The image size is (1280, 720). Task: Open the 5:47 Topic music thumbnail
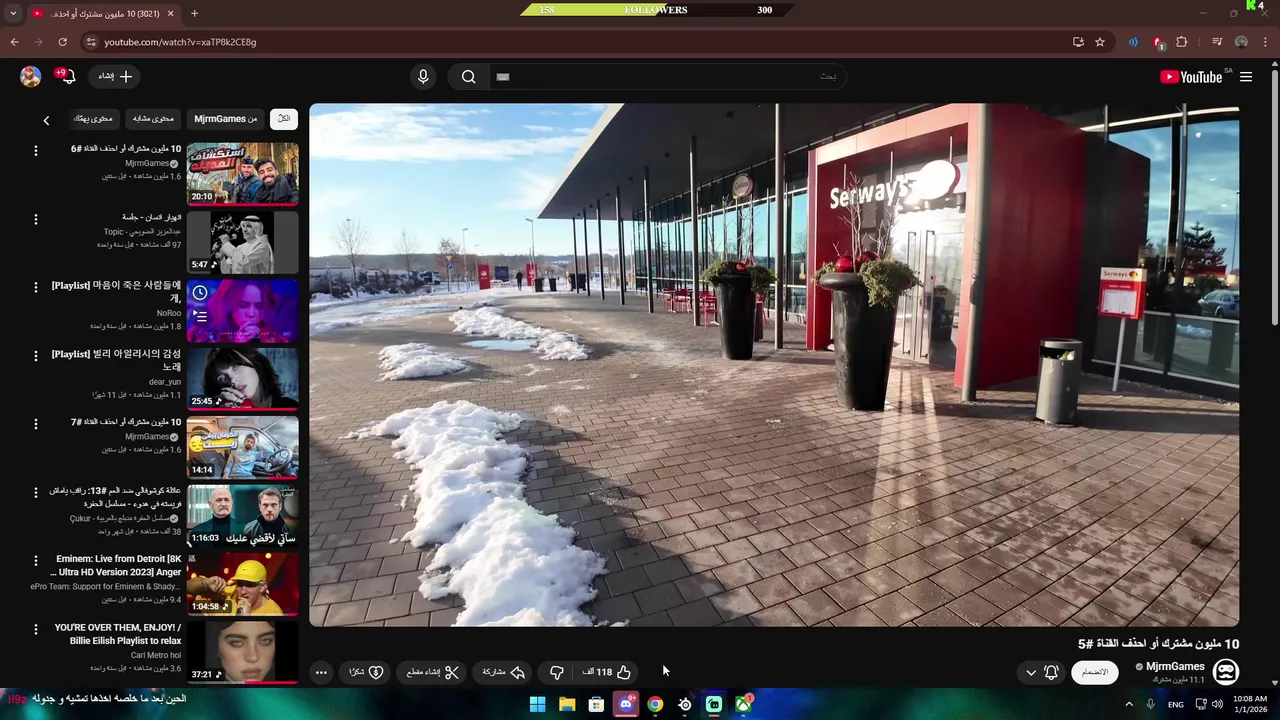242,242
